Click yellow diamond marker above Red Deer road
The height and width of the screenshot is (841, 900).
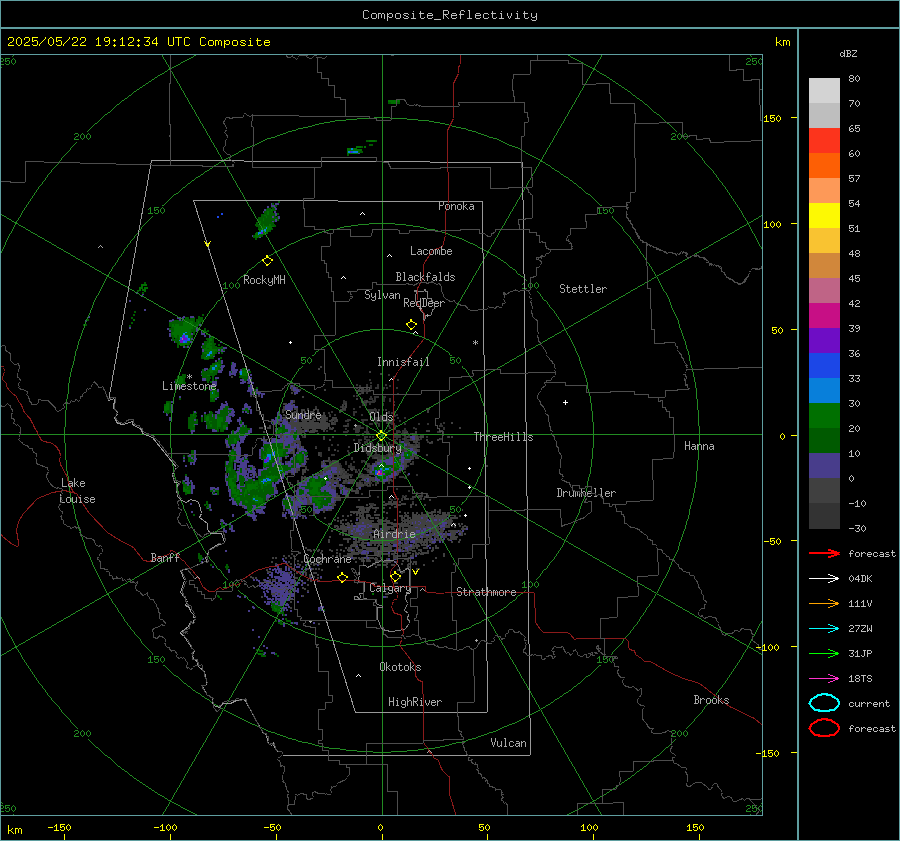pyautogui.click(x=412, y=325)
